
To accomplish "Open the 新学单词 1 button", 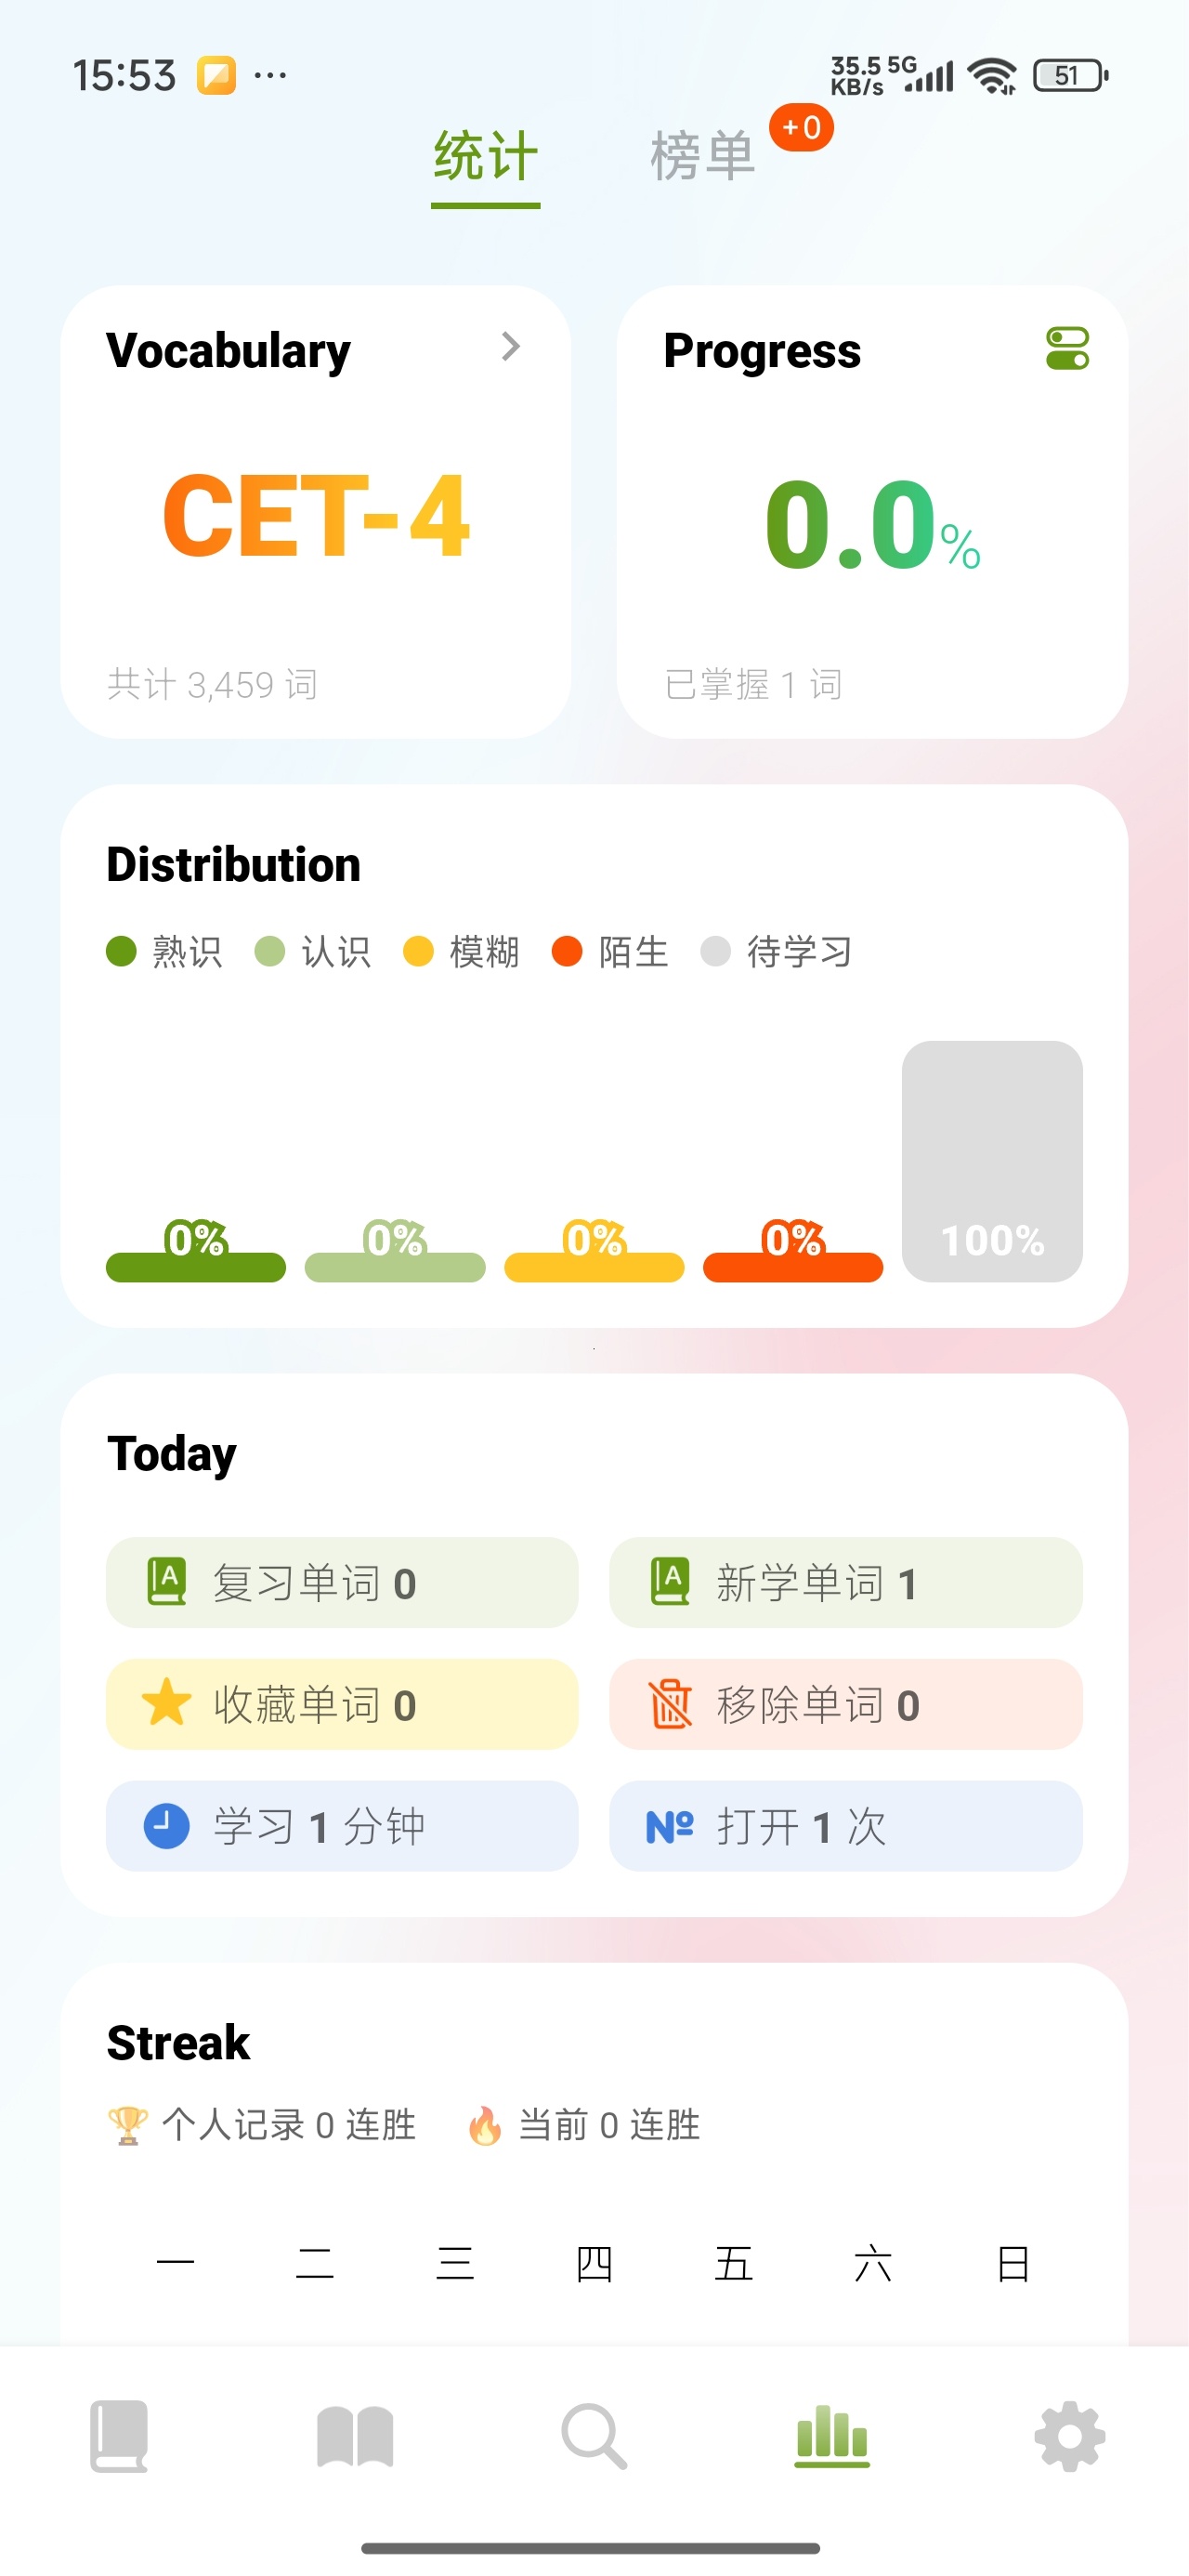I will tap(846, 1582).
